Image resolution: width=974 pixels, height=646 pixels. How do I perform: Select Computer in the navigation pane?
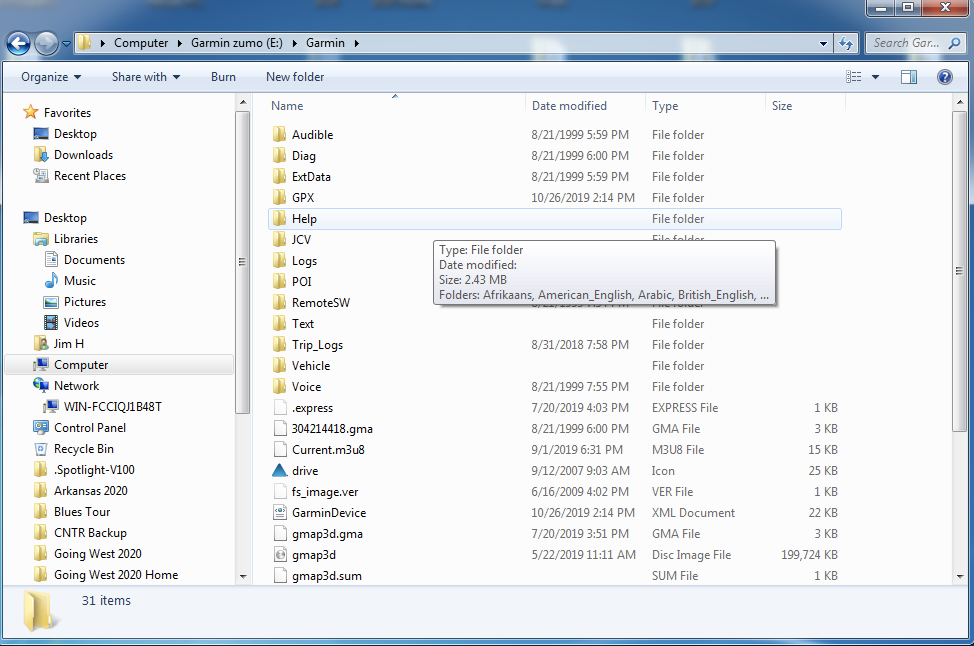tap(81, 365)
